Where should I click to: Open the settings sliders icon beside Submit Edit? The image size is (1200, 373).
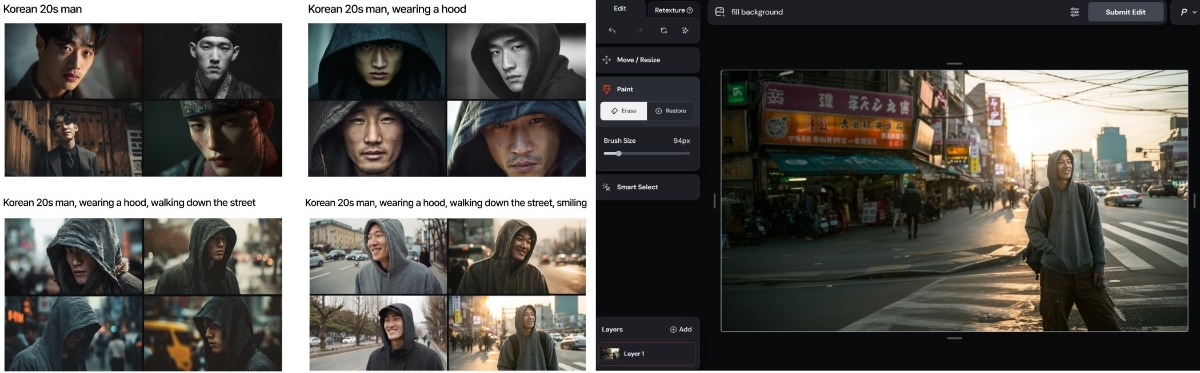[x=1074, y=12]
